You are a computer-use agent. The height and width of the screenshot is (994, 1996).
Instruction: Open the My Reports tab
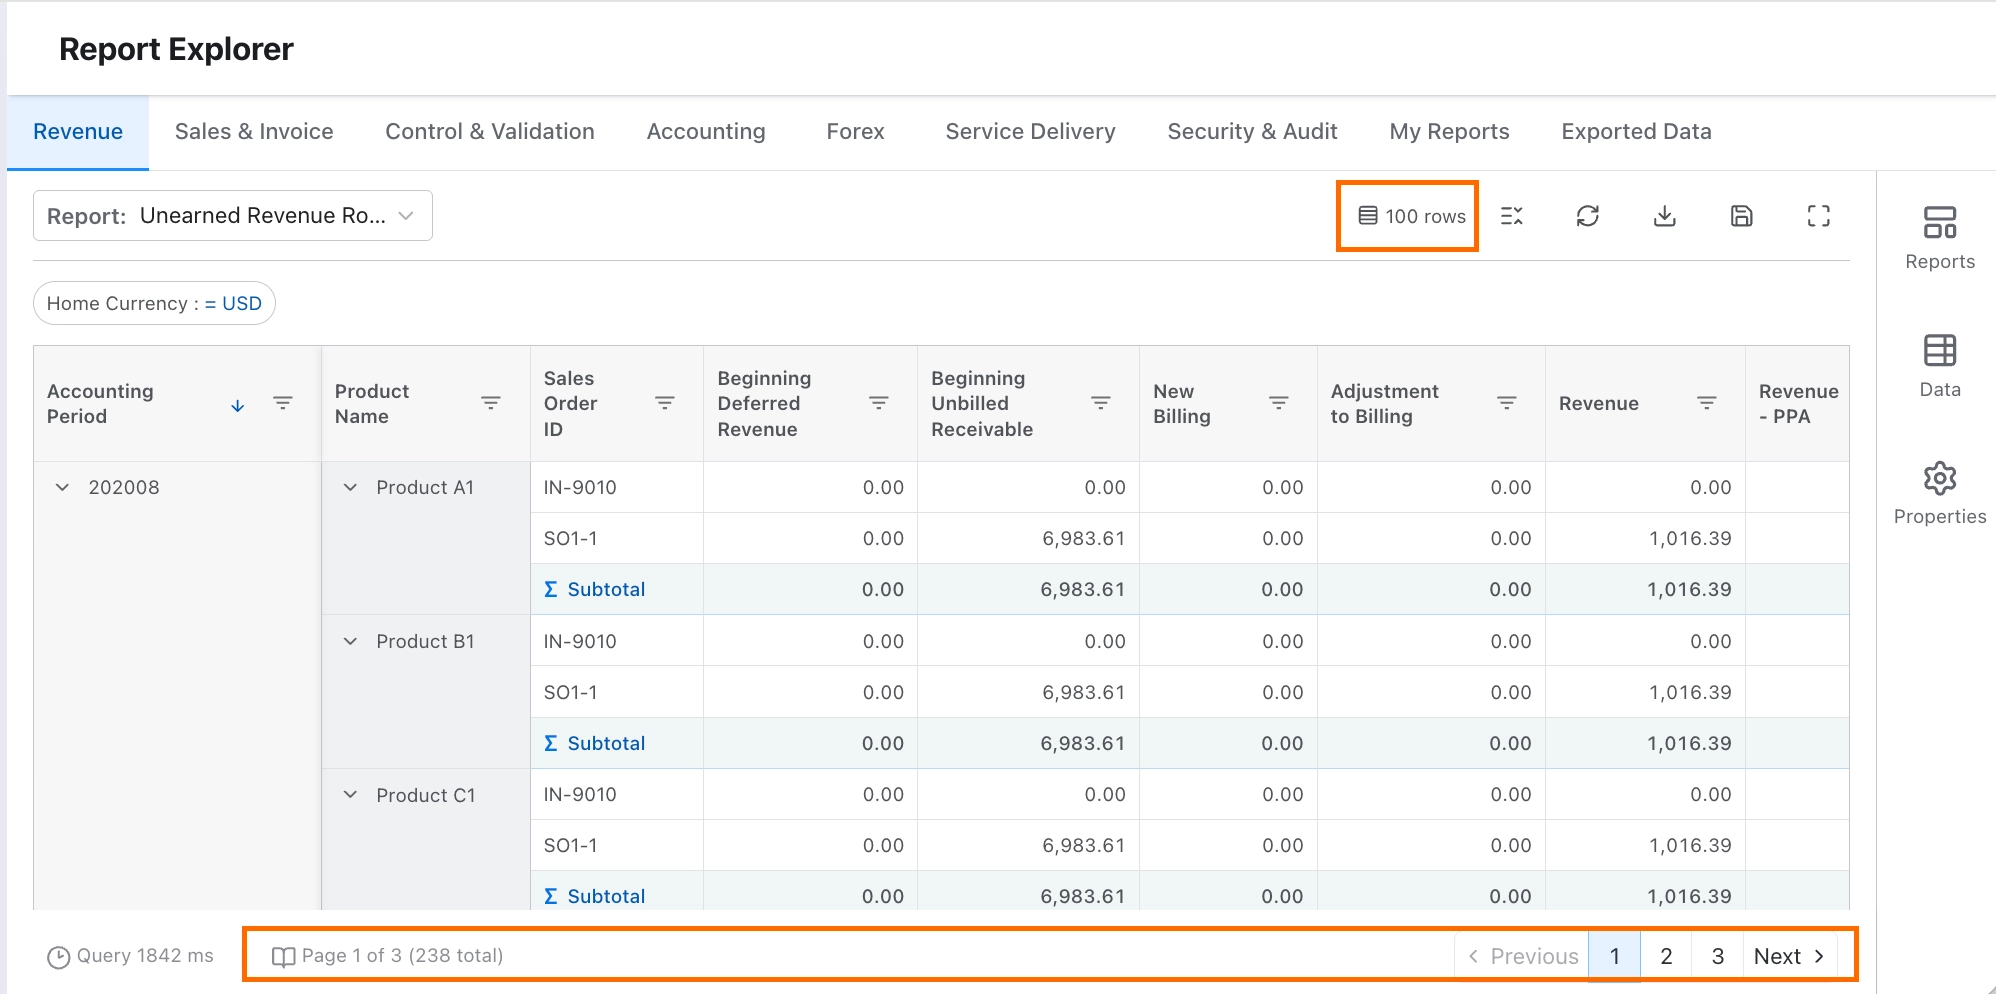(x=1450, y=132)
